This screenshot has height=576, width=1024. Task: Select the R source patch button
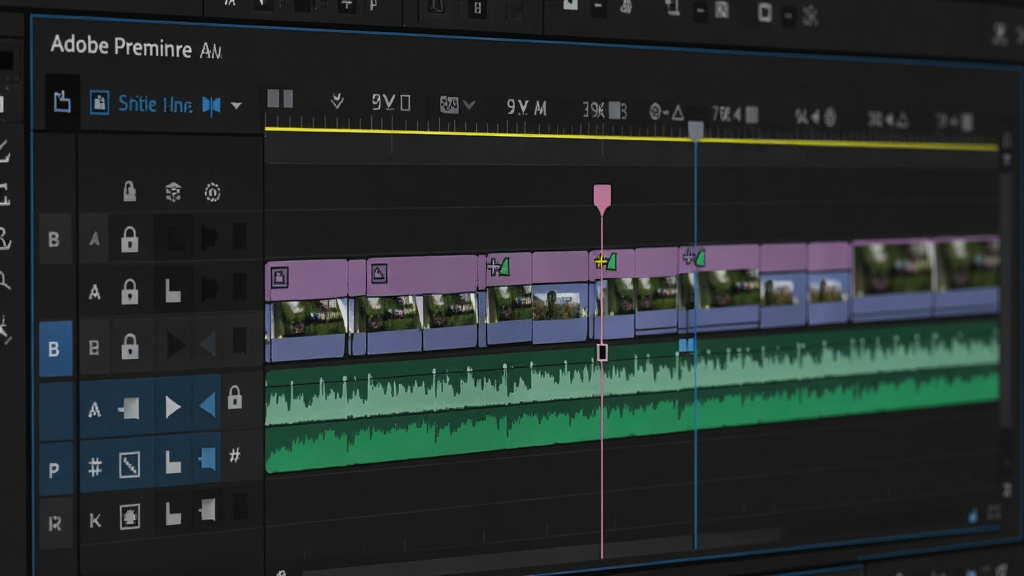[56, 524]
